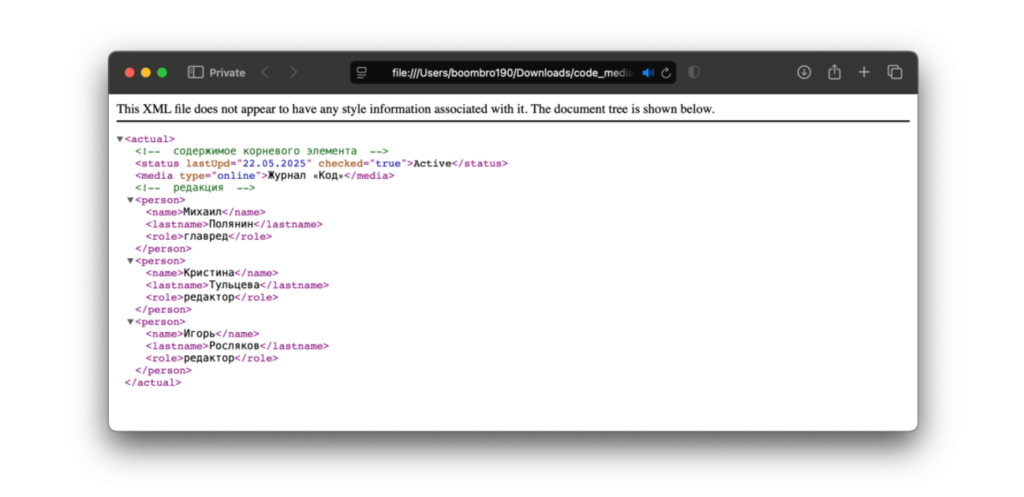Image resolution: width=1024 pixels, height=497 pixels.
Task: Show the tab overview icon
Action: 895,73
